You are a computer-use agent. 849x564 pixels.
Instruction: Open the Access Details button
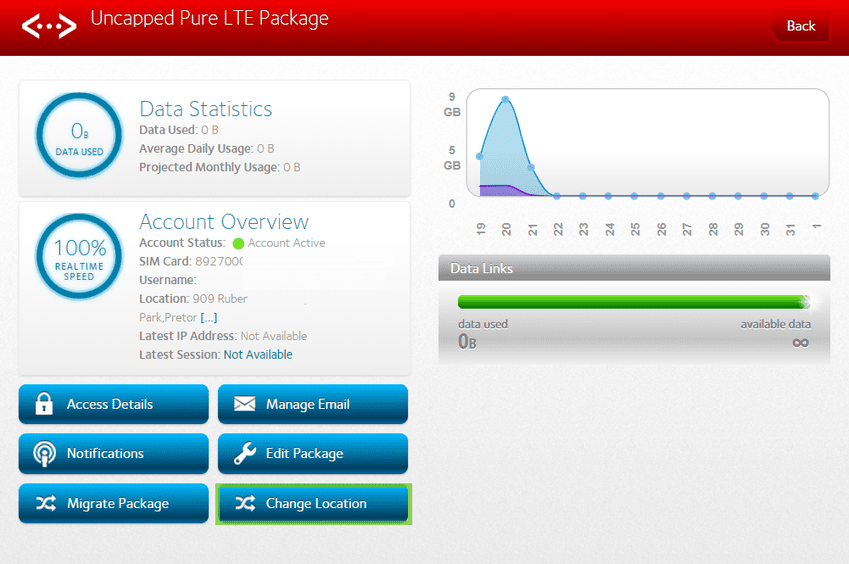(x=114, y=404)
